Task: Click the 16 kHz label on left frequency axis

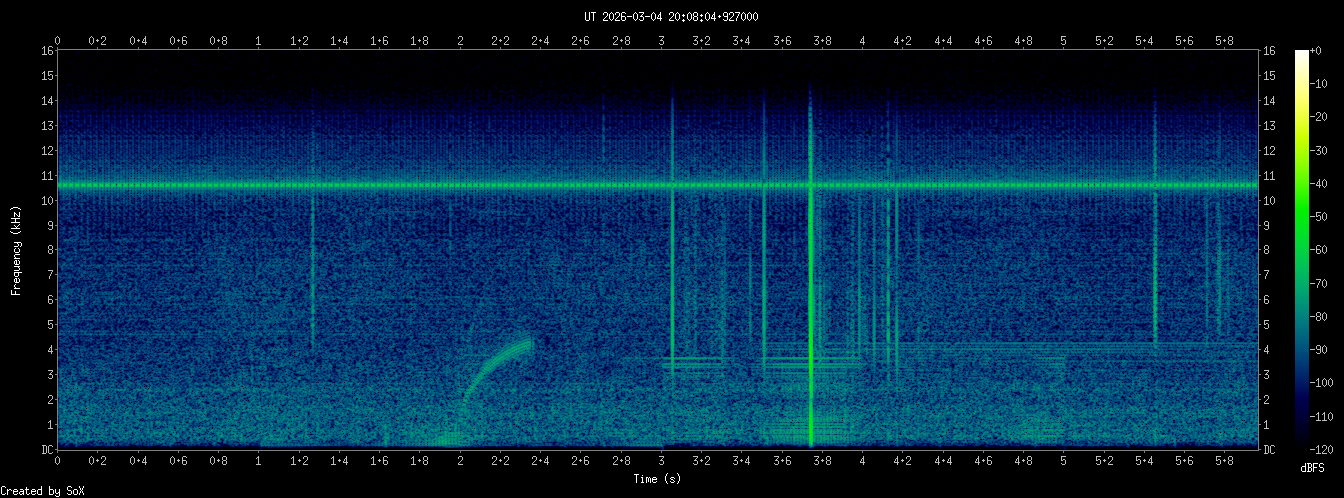Action: pos(46,50)
